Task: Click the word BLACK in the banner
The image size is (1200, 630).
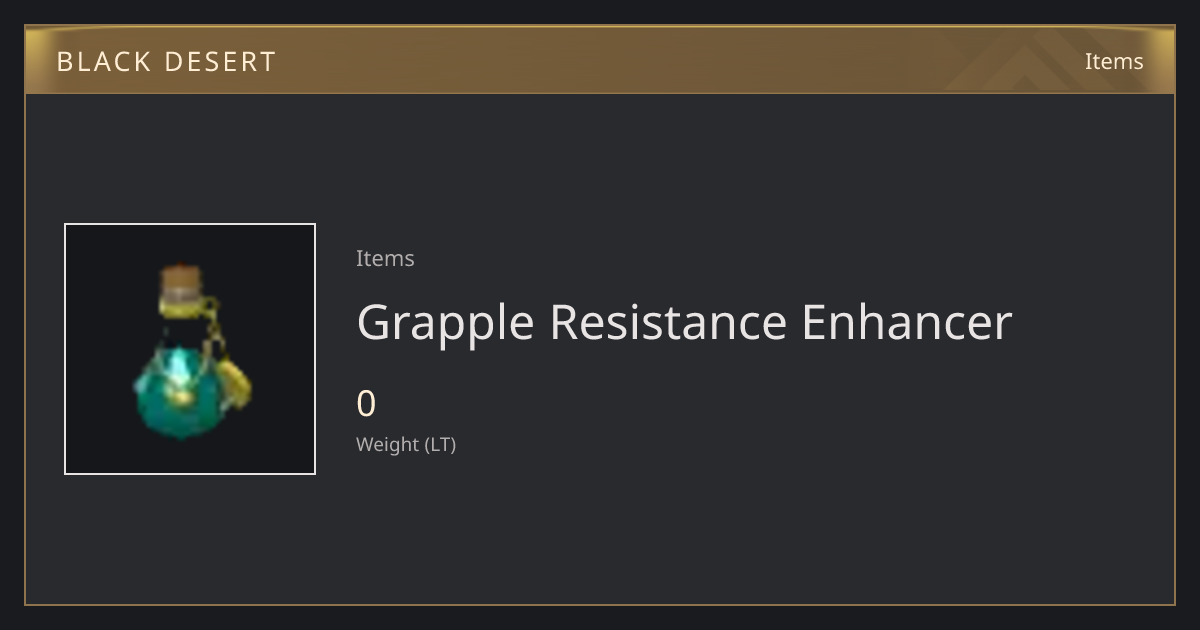Action: [103, 62]
